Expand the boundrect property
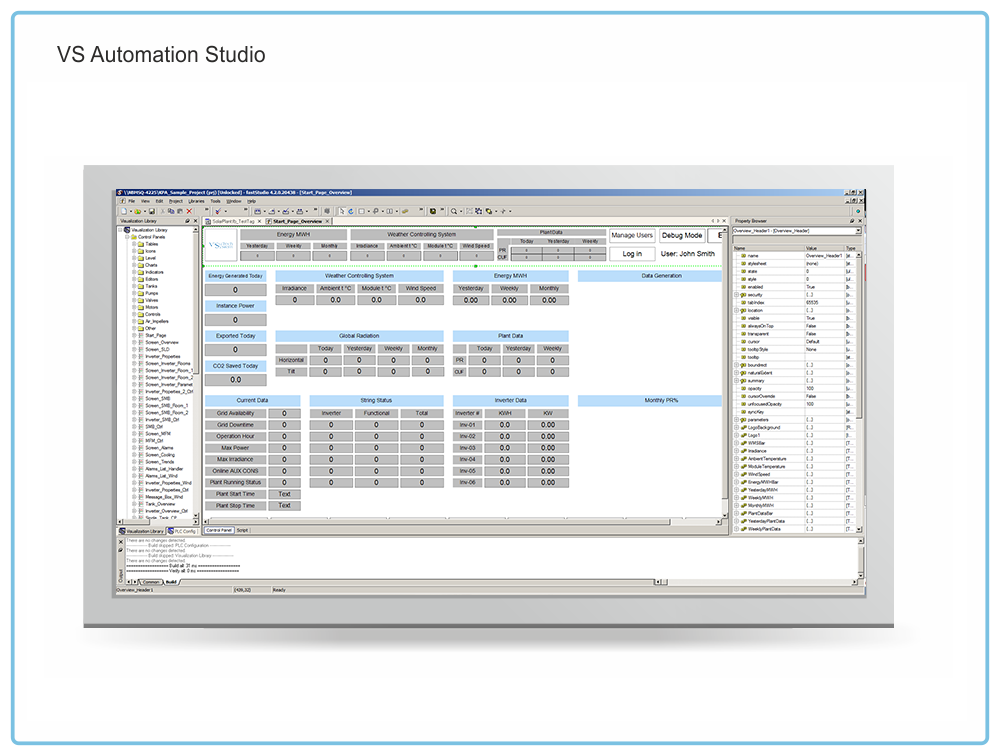This screenshot has width=1000, height=756. [737, 365]
